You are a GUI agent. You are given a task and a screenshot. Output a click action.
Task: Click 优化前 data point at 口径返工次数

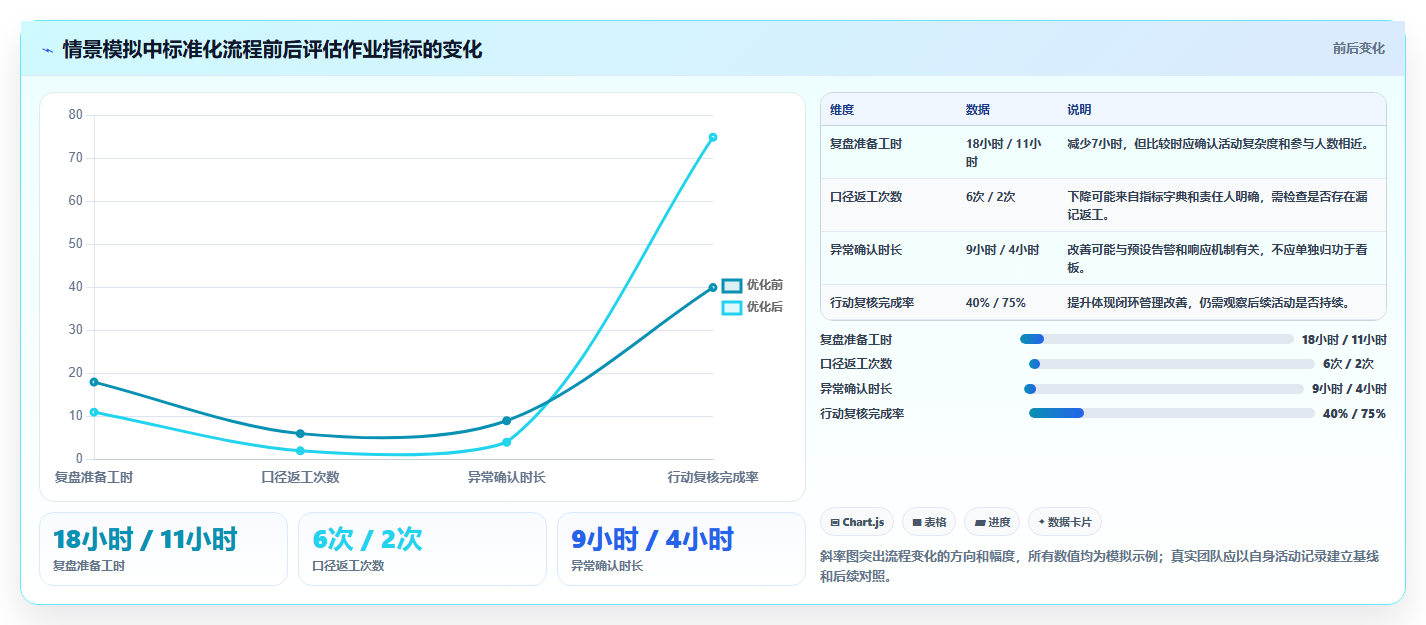(x=300, y=434)
